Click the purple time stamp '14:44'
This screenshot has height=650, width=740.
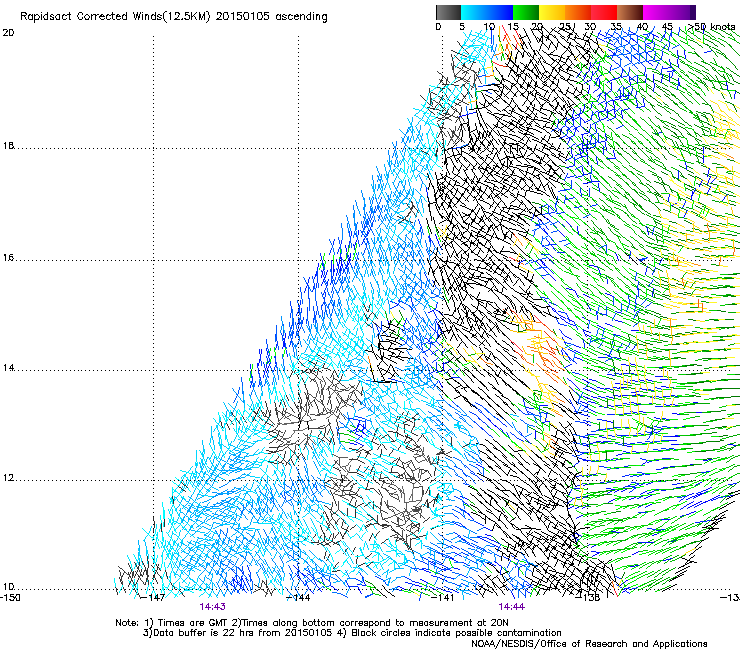(512, 607)
